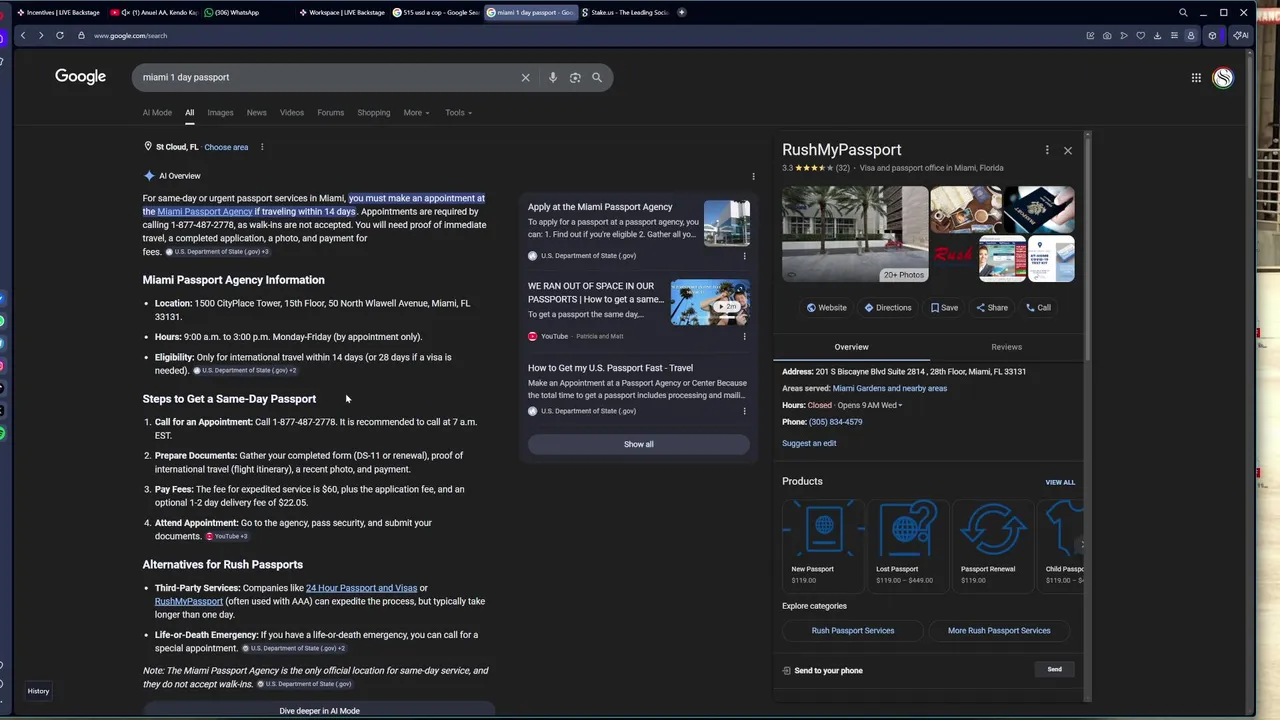The height and width of the screenshot is (720, 1280).
Task: Open options for Passport Fast Travel source card
Action: [744, 411]
